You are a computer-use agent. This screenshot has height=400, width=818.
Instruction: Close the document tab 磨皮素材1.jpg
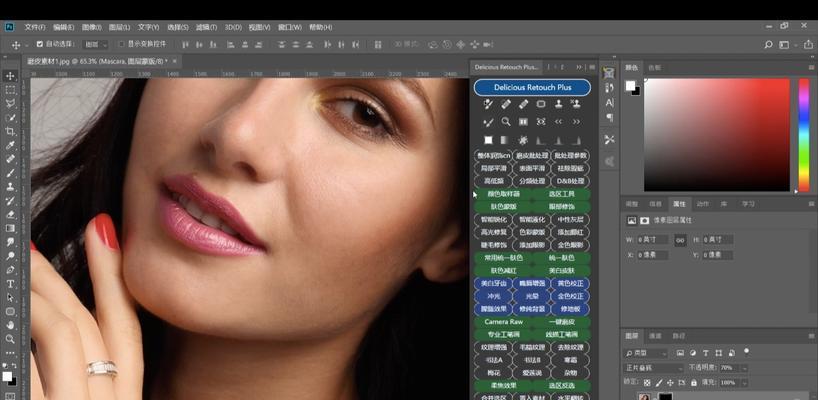(x=175, y=61)
